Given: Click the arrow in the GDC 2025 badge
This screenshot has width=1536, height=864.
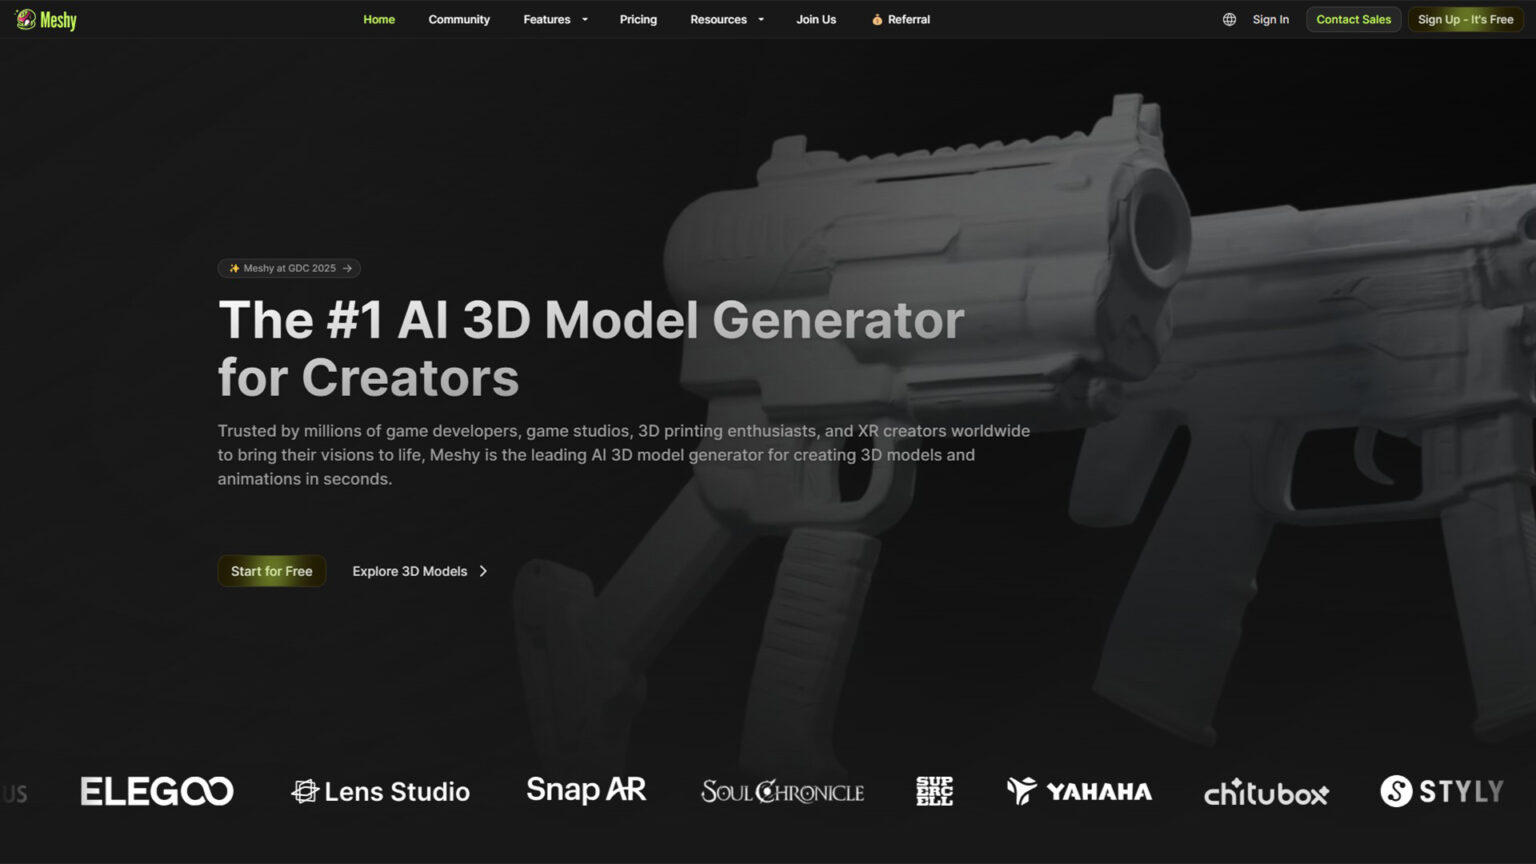Looking at the screenshot, I should point(347,268).
